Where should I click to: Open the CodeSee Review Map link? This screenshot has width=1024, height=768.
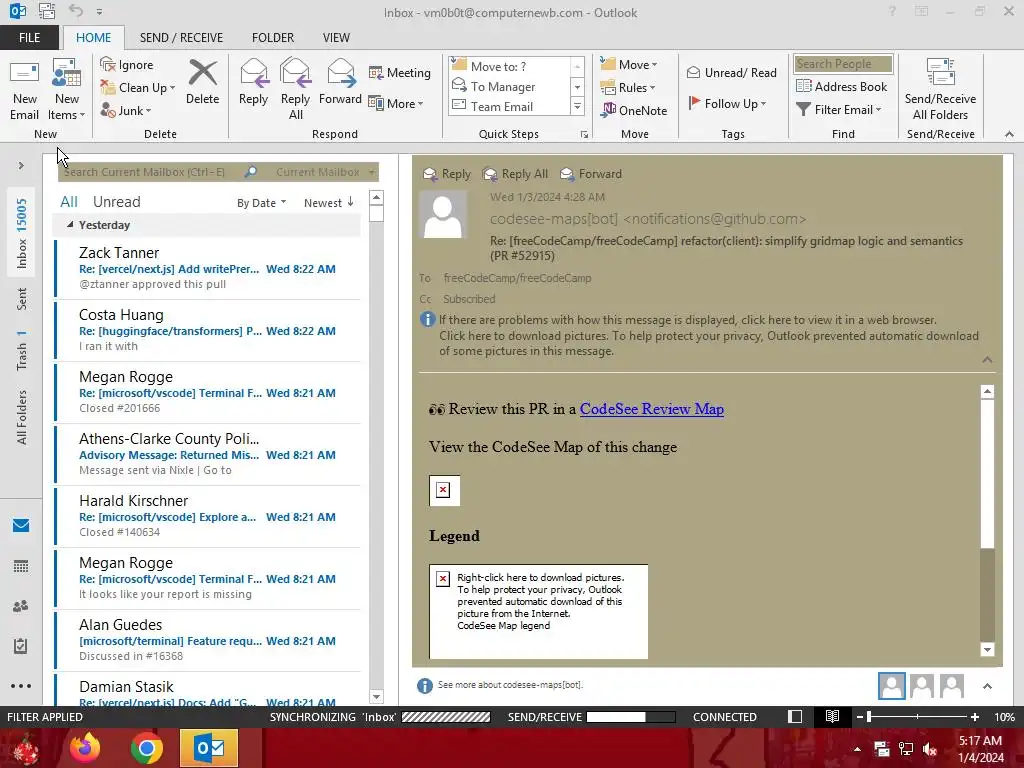pos(652,409)
